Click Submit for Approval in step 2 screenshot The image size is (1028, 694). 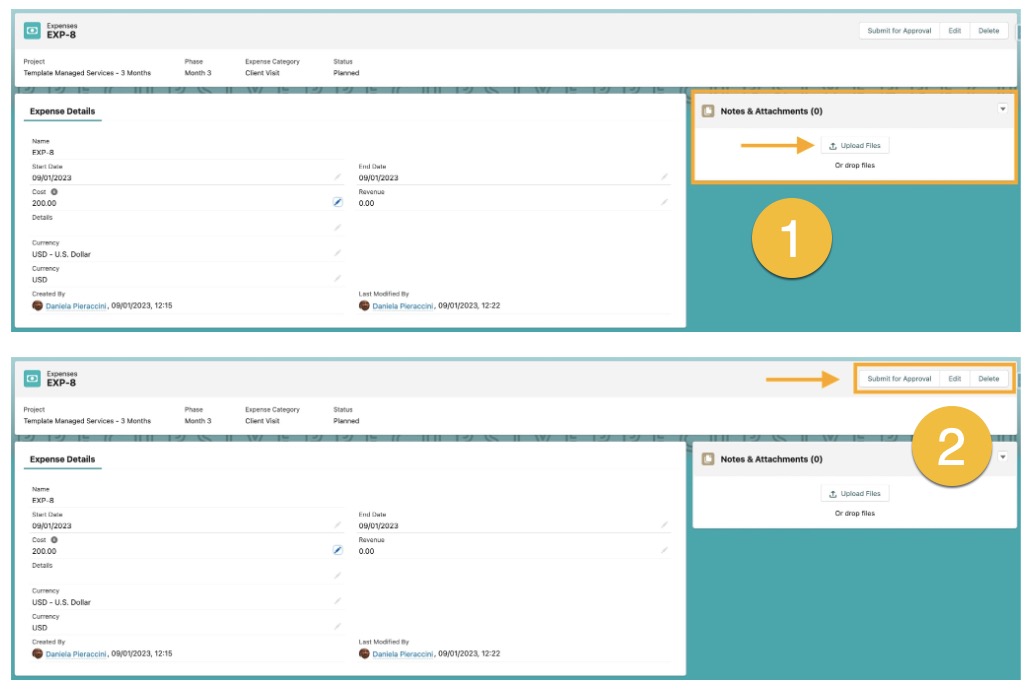coord(899,379)
